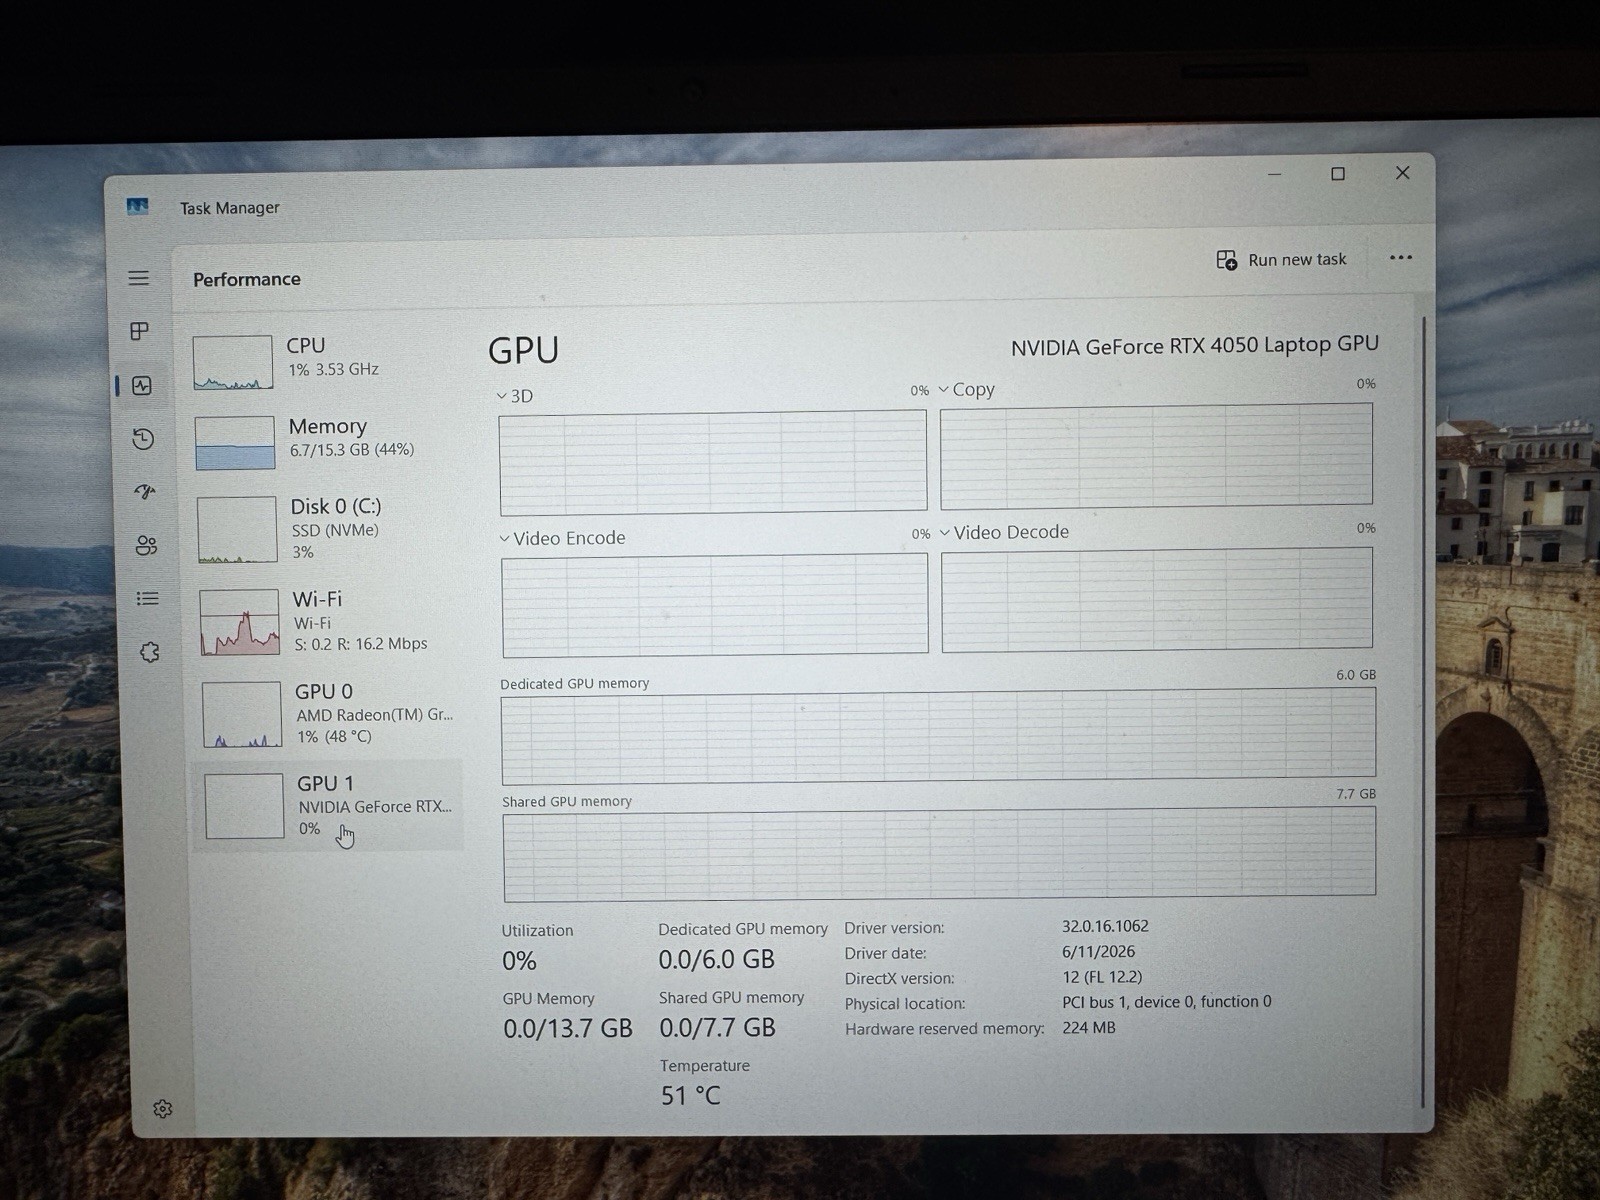
Task: Click shared GPU memory 0.0/7.7 GB value
Action: pos(717,1028)
